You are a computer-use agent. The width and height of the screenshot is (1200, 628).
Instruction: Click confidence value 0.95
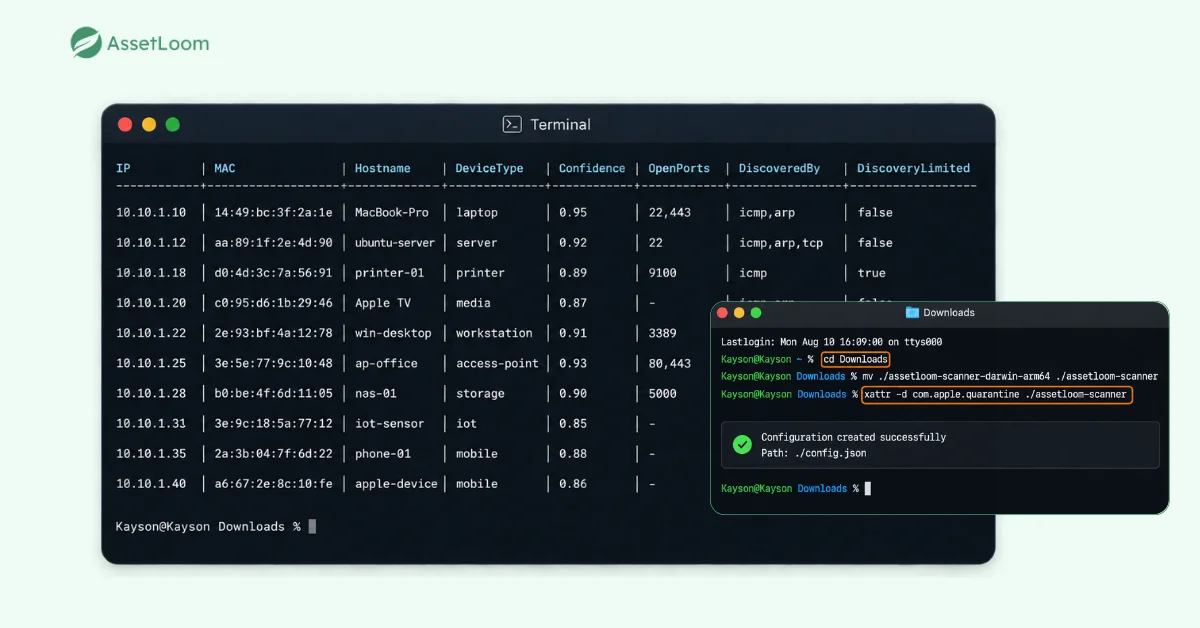point(574,213)
